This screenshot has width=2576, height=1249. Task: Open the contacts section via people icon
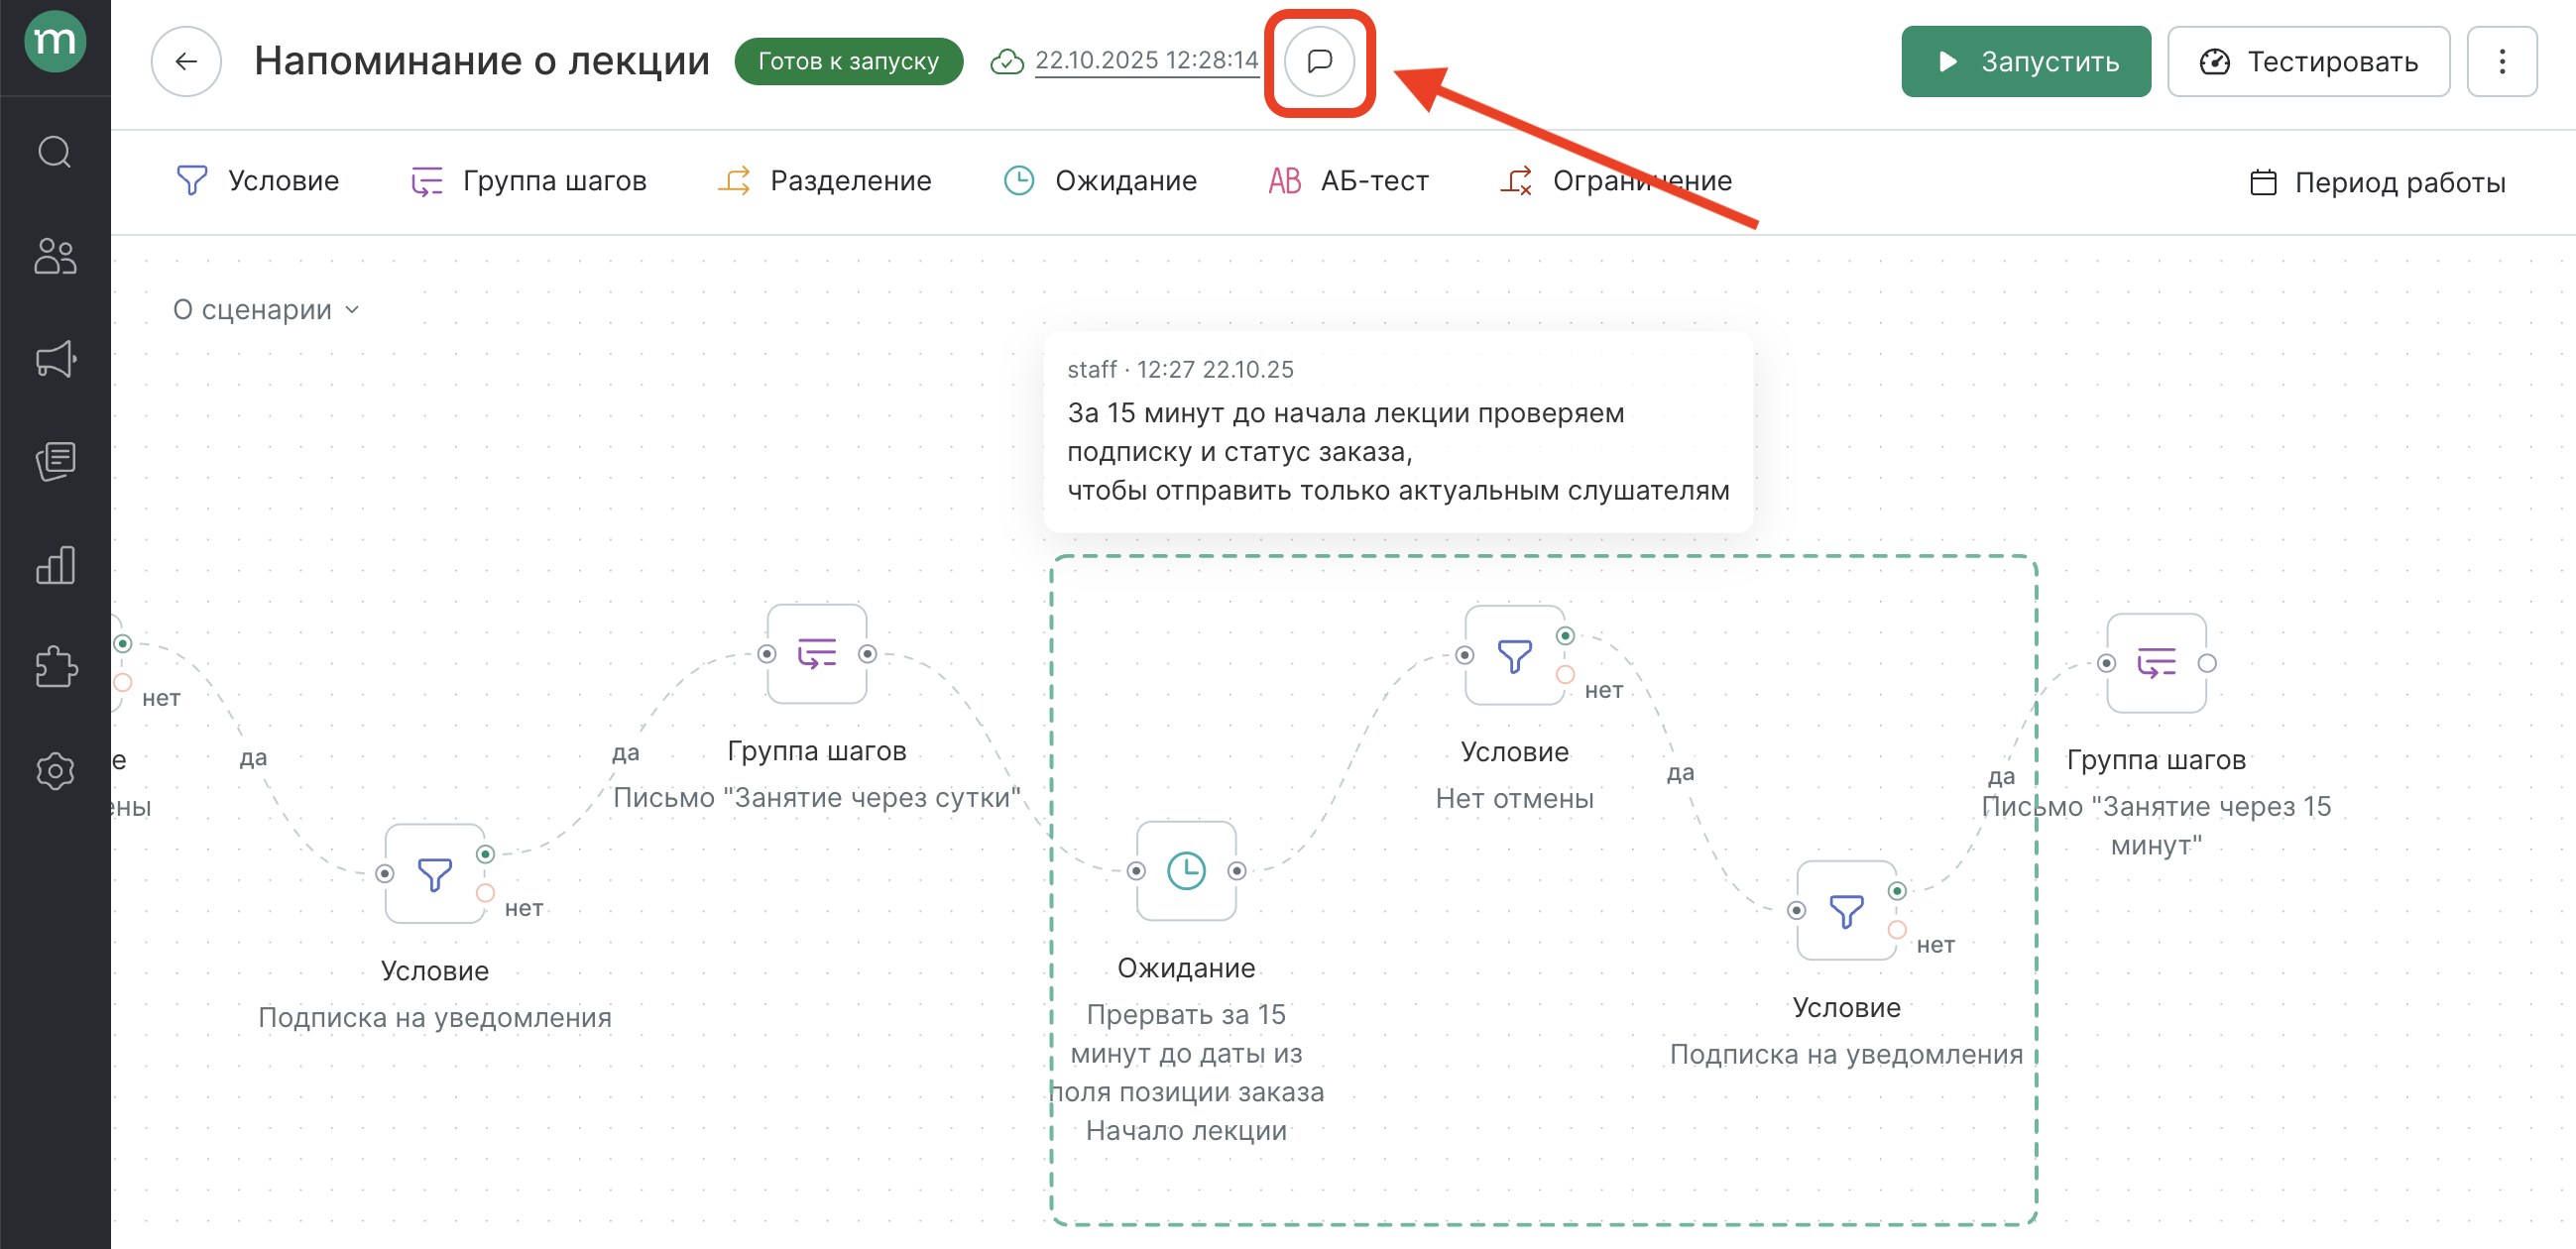[55, 257]
